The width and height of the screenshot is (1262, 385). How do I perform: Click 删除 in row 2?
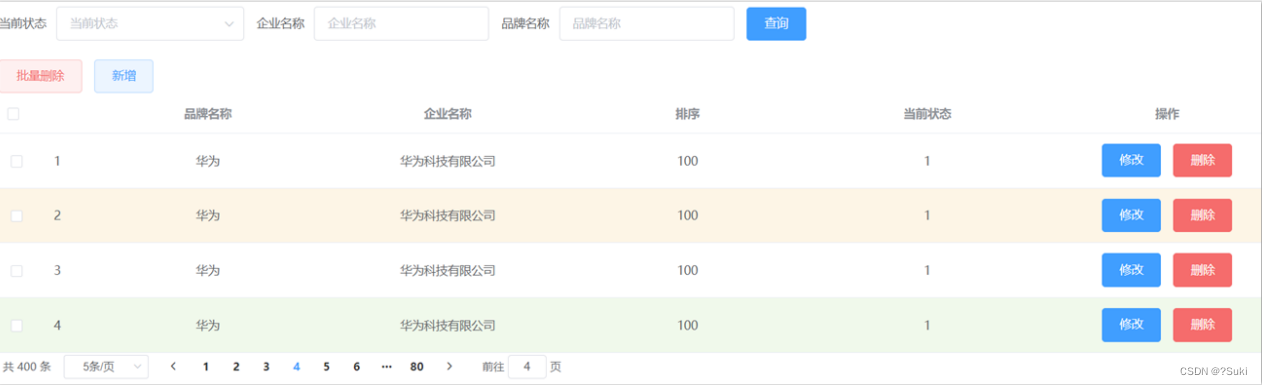pyautogui.click(x=1202, y=215)
